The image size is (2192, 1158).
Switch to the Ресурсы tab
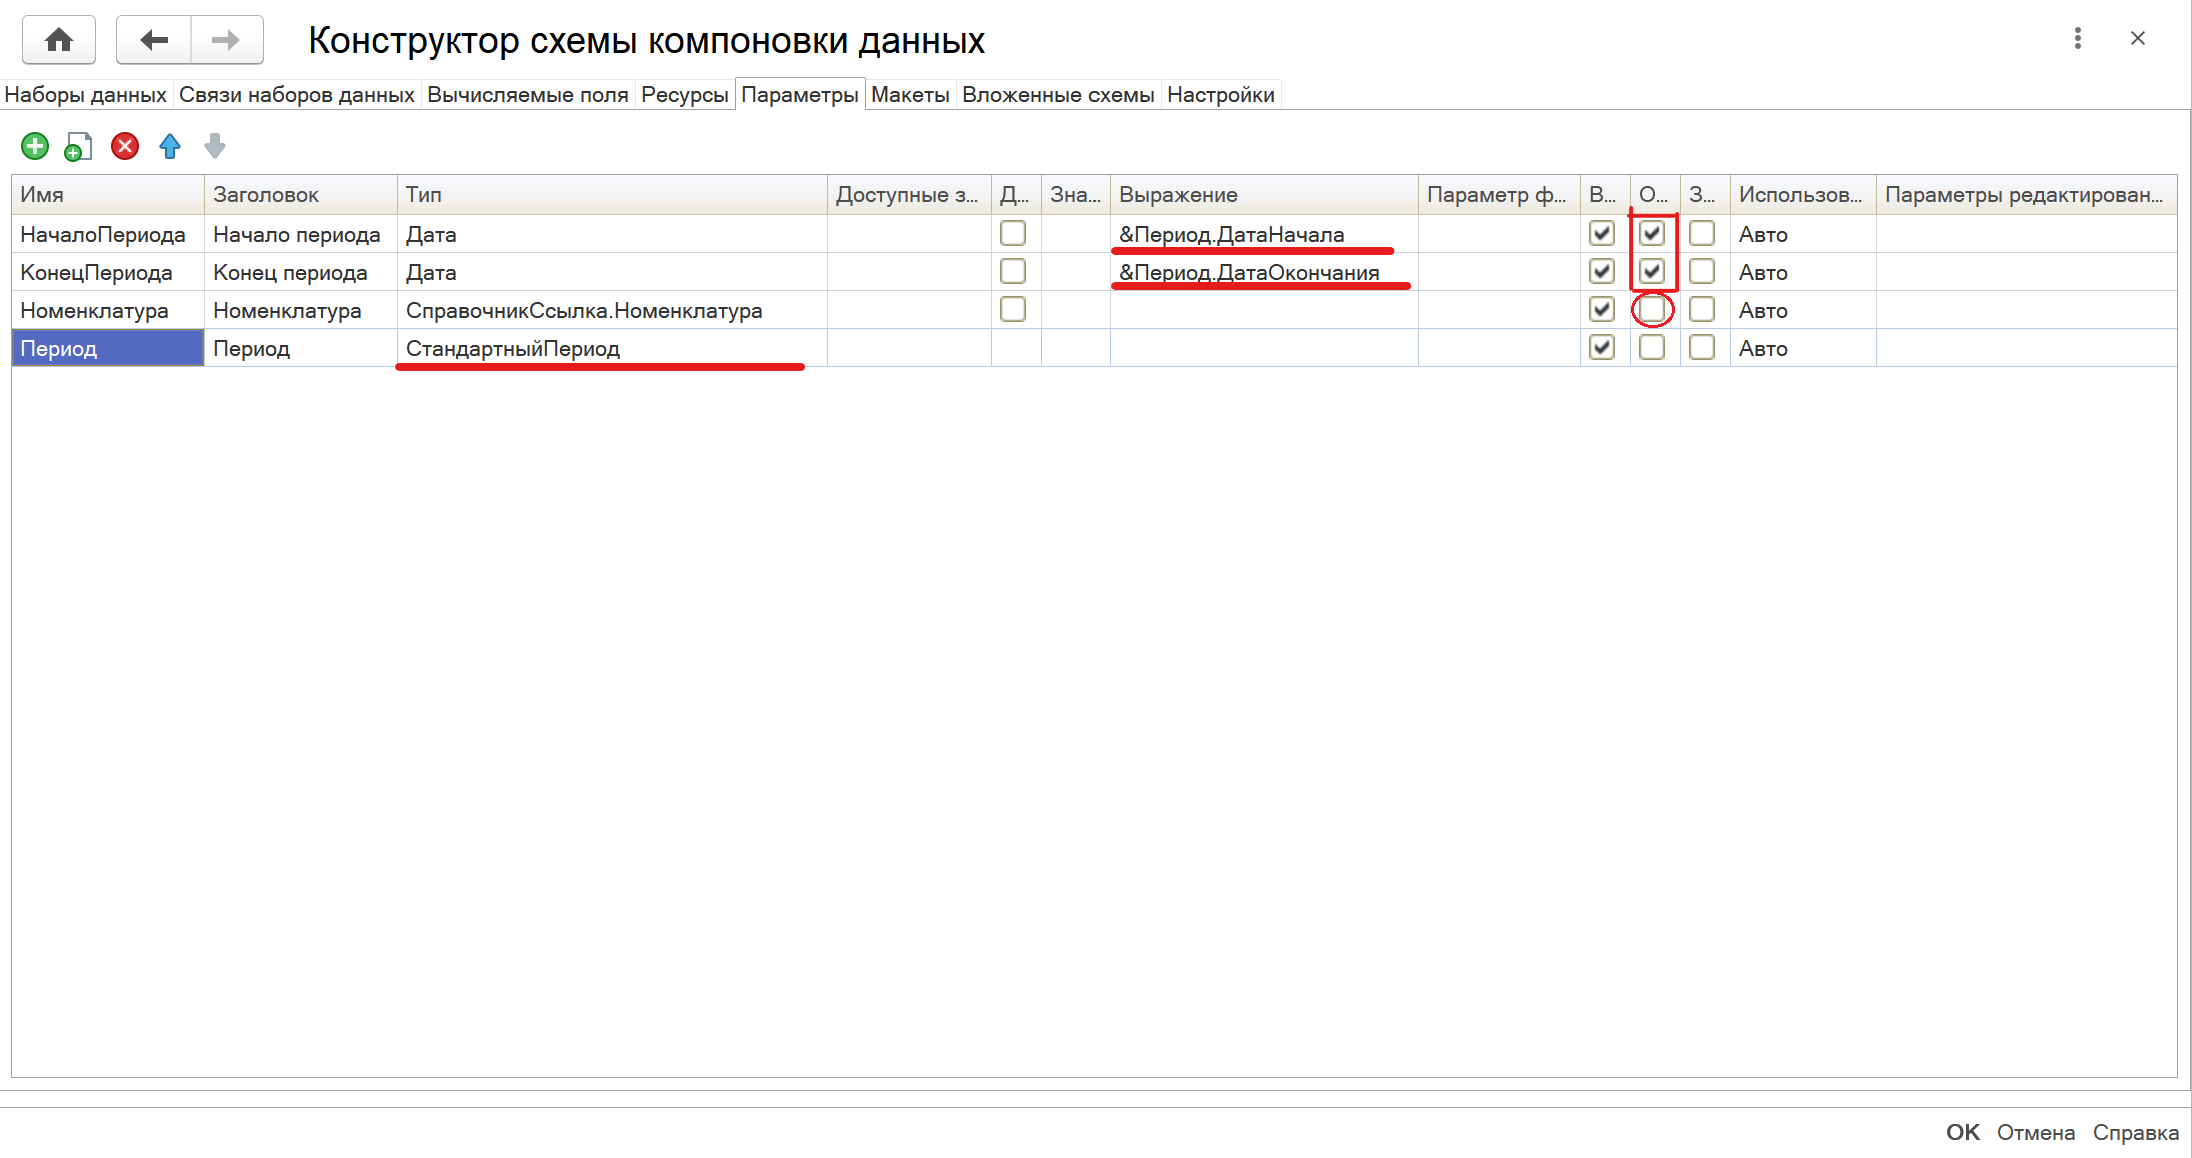(x=685, y=95)
